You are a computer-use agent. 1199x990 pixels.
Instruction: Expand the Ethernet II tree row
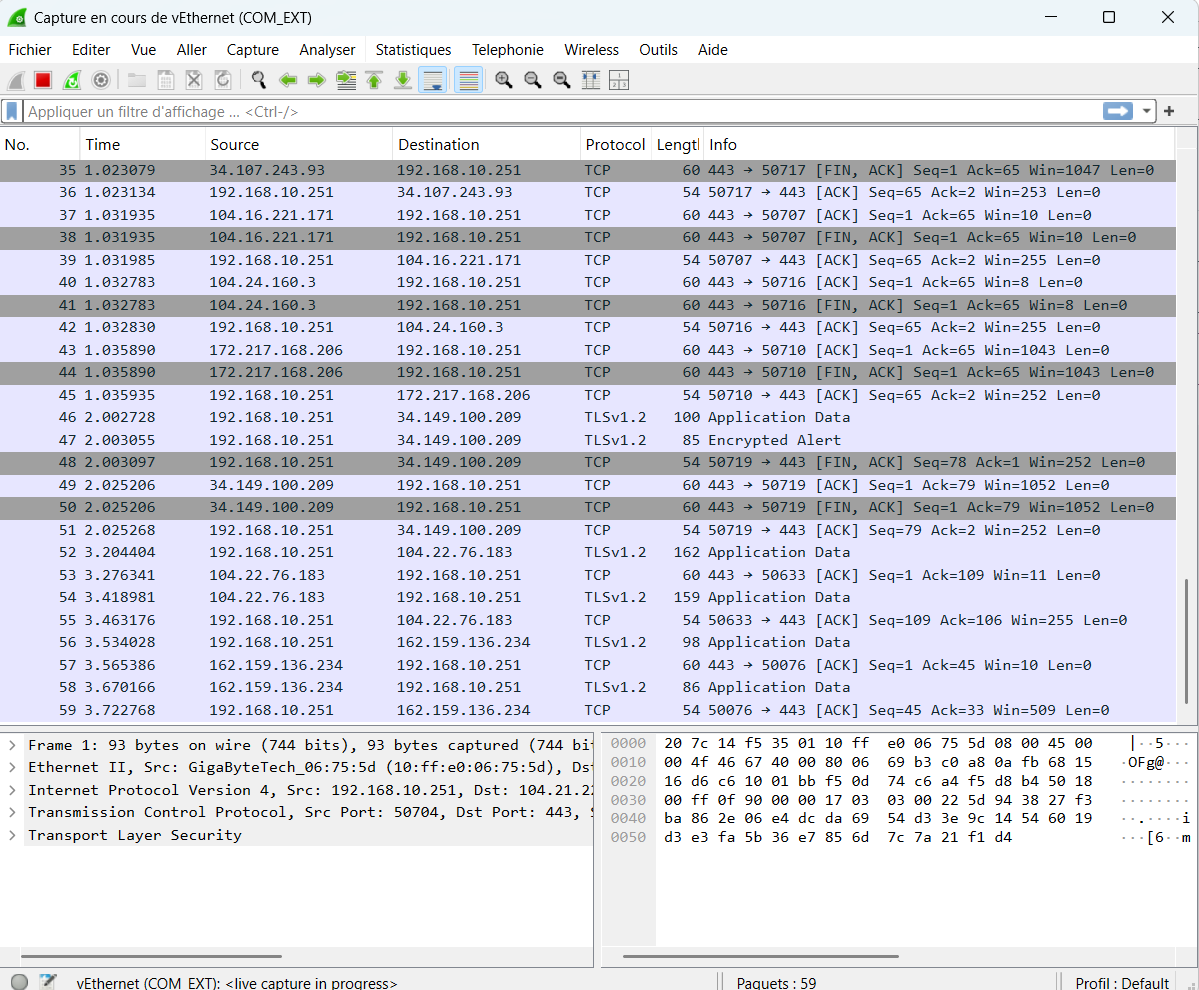12,768
